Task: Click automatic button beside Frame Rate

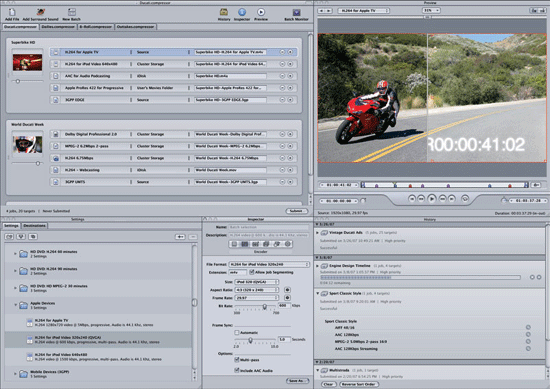Action: click(287, 297)
